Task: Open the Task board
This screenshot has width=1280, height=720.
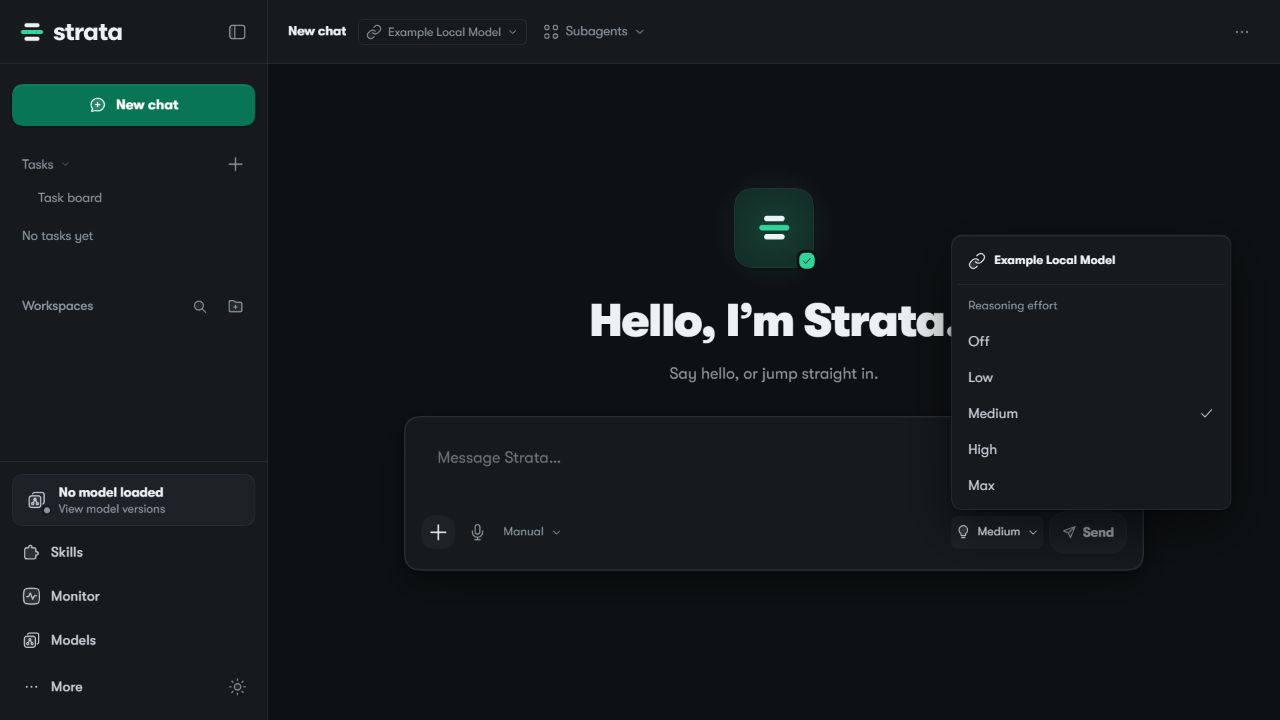Action: point(70,198)
